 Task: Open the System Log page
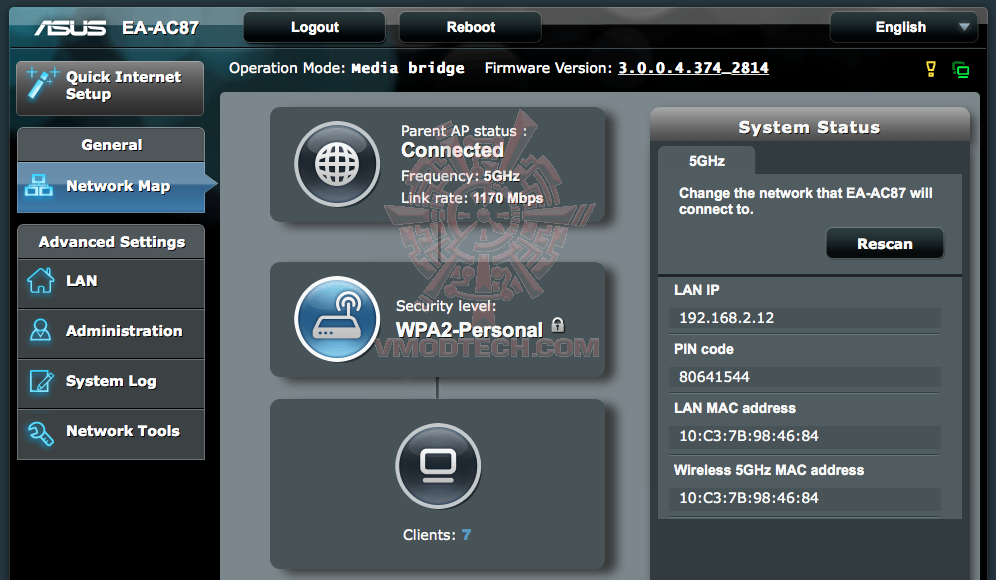(x=111, y=383)
